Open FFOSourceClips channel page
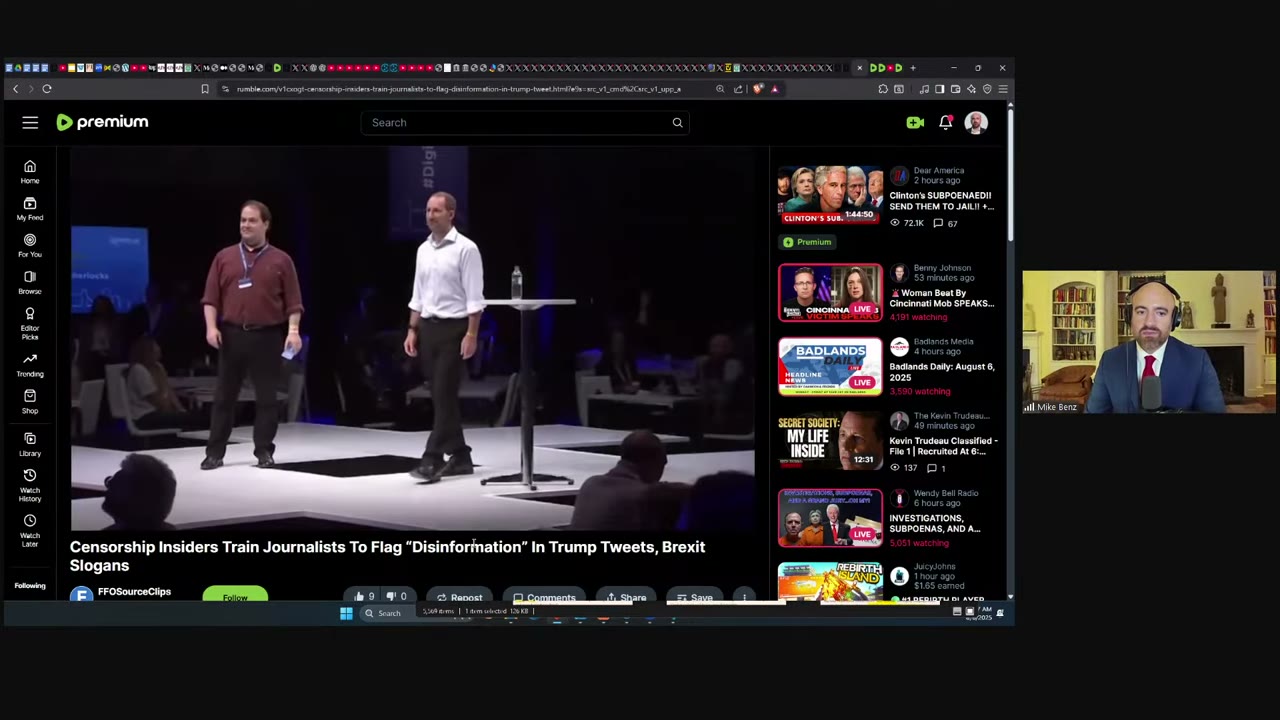 (134, 592)
